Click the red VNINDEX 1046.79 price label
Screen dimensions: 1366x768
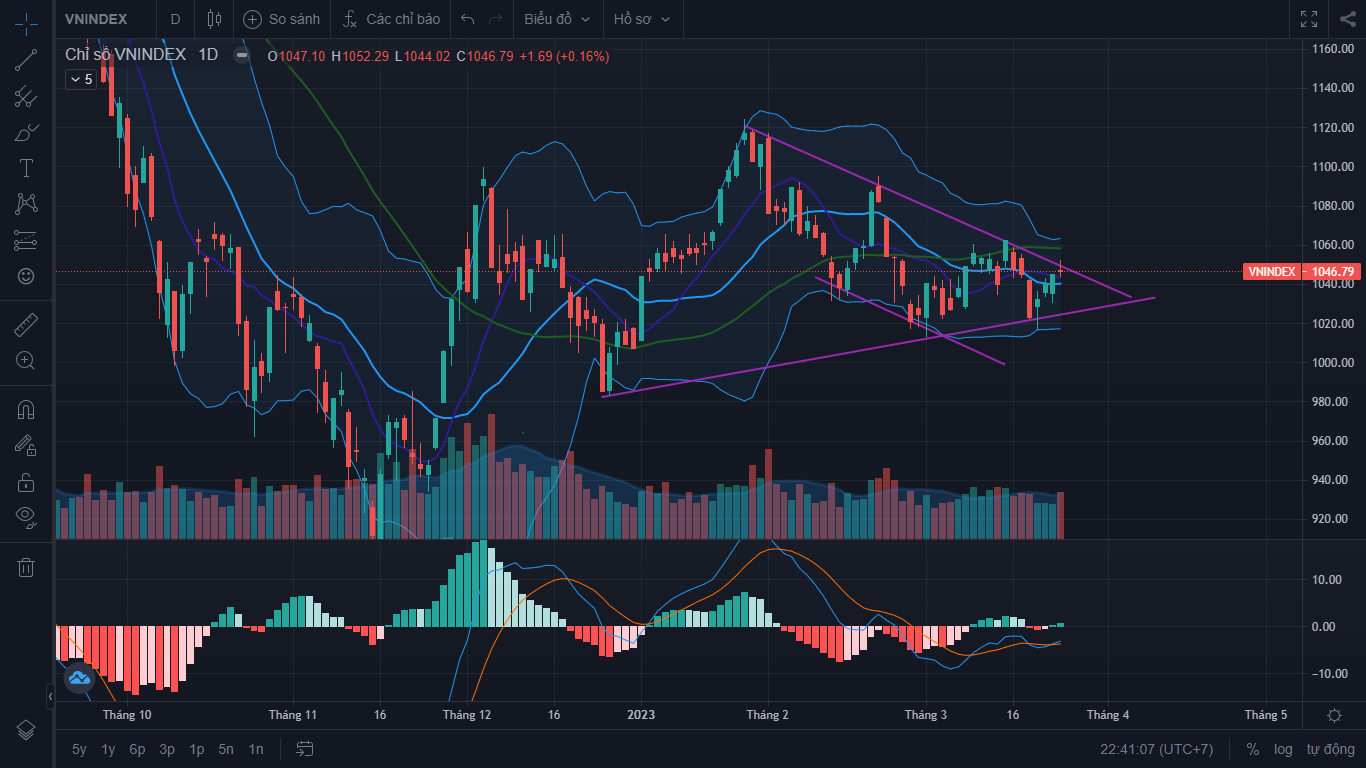tap(1302, 271)
